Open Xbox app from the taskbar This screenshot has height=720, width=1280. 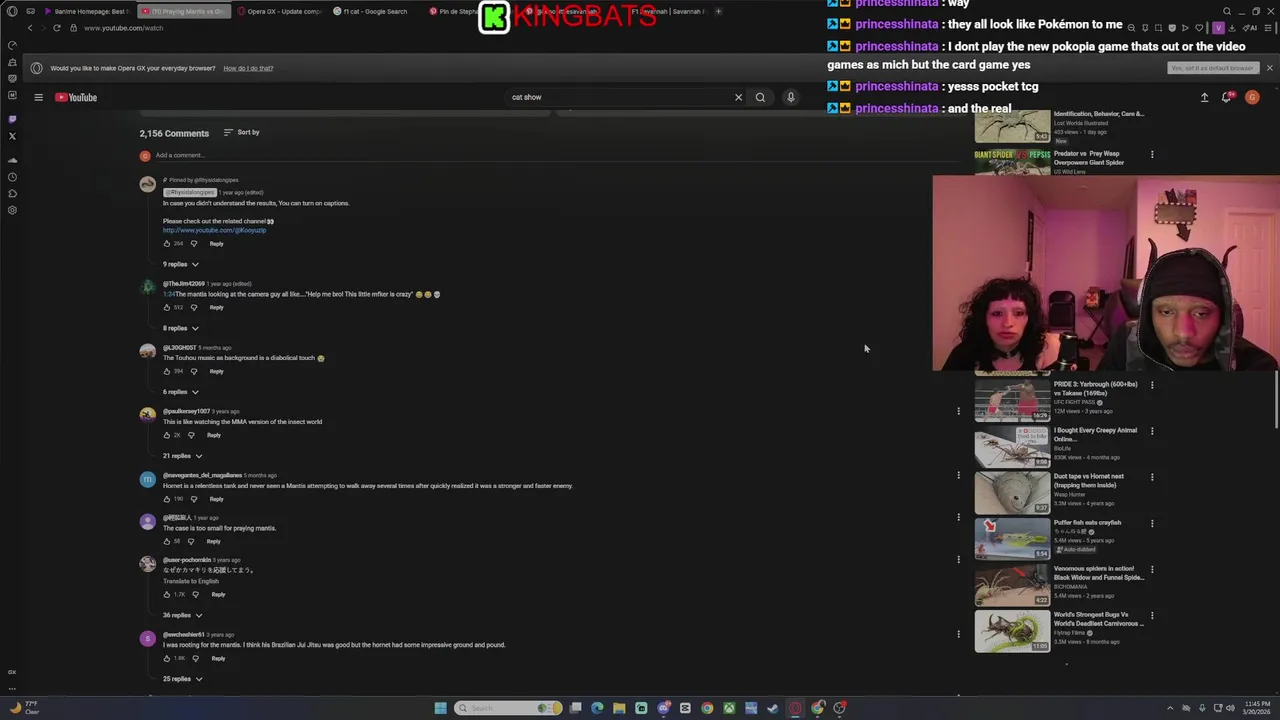point(729,708)
